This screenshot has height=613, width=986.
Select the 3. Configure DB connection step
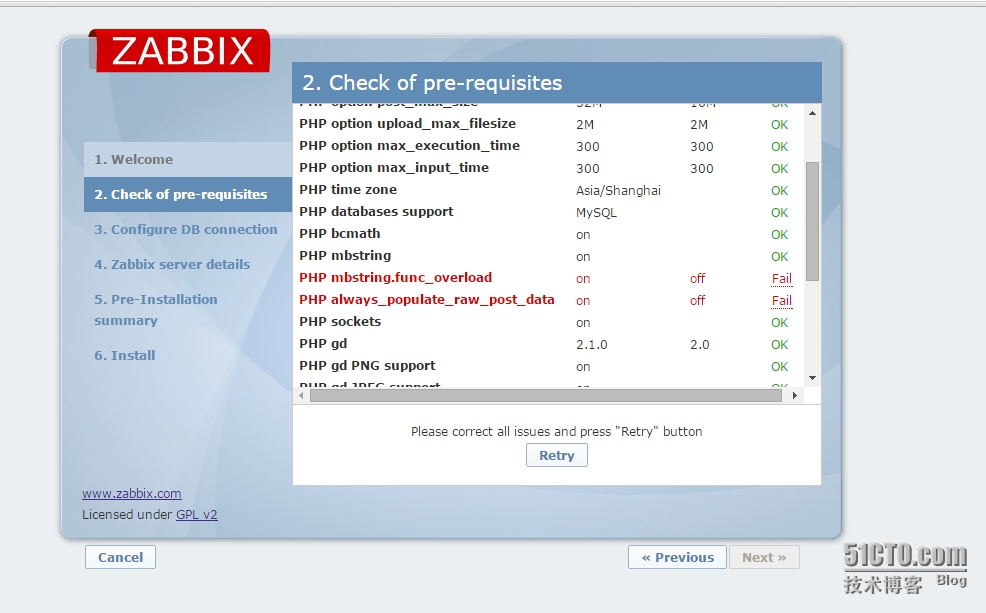coord(186,229)
